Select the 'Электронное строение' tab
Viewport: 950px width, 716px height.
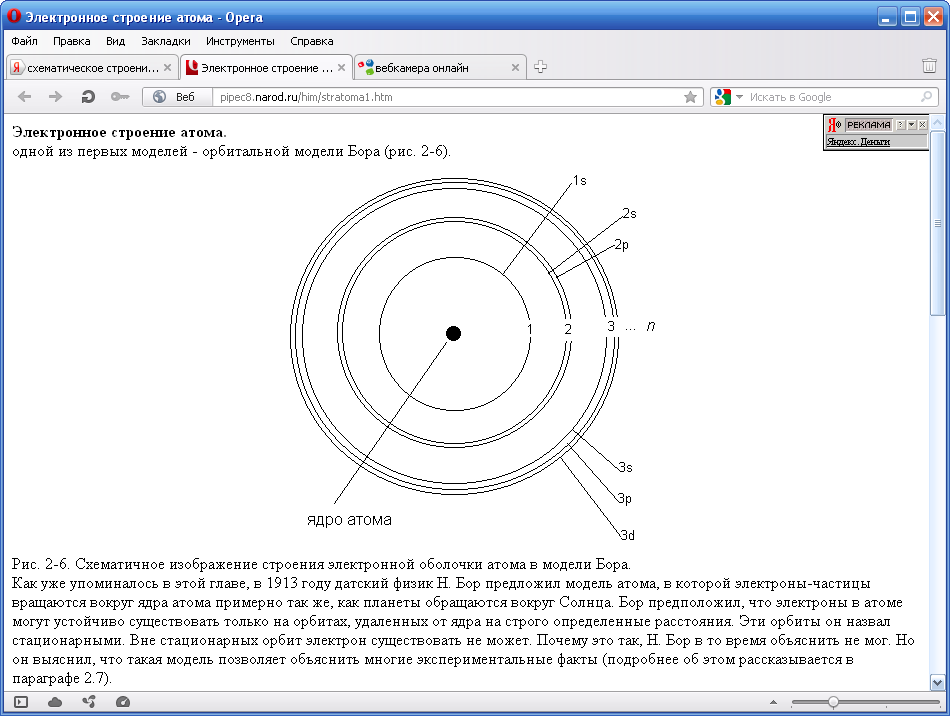pyautogui.click(x=267, y=68)
